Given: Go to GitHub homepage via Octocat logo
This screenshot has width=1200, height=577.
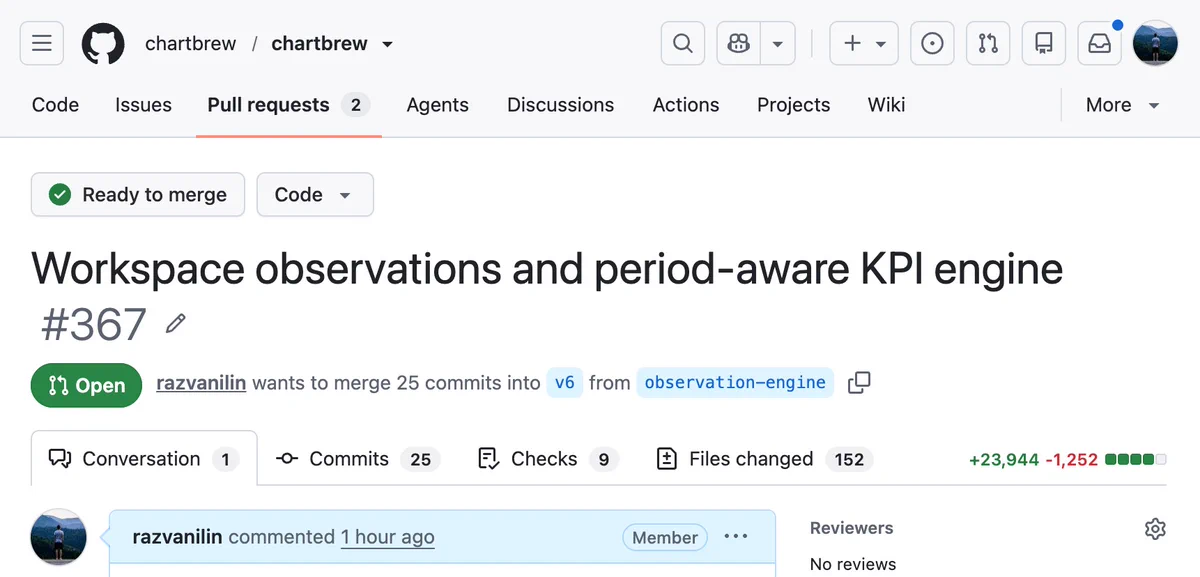Looking at the screenshot, I should tap(103, 44).
